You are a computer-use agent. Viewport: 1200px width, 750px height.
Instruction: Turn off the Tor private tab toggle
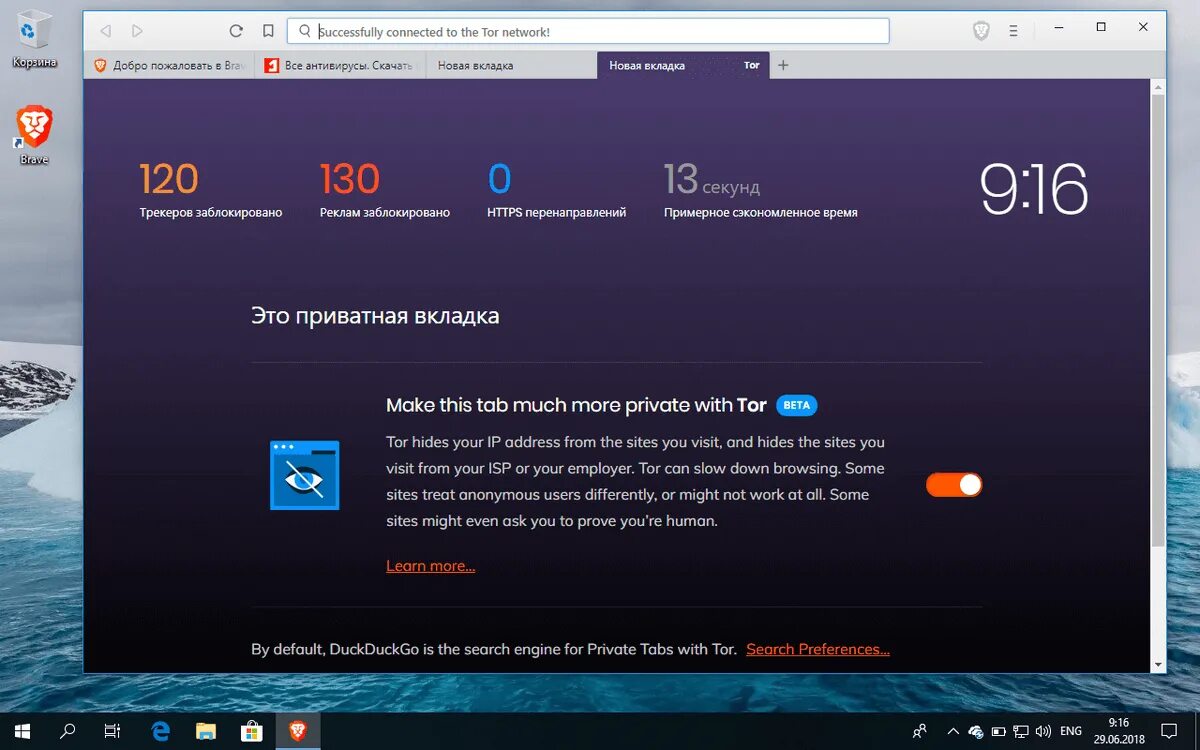point(954,485)
